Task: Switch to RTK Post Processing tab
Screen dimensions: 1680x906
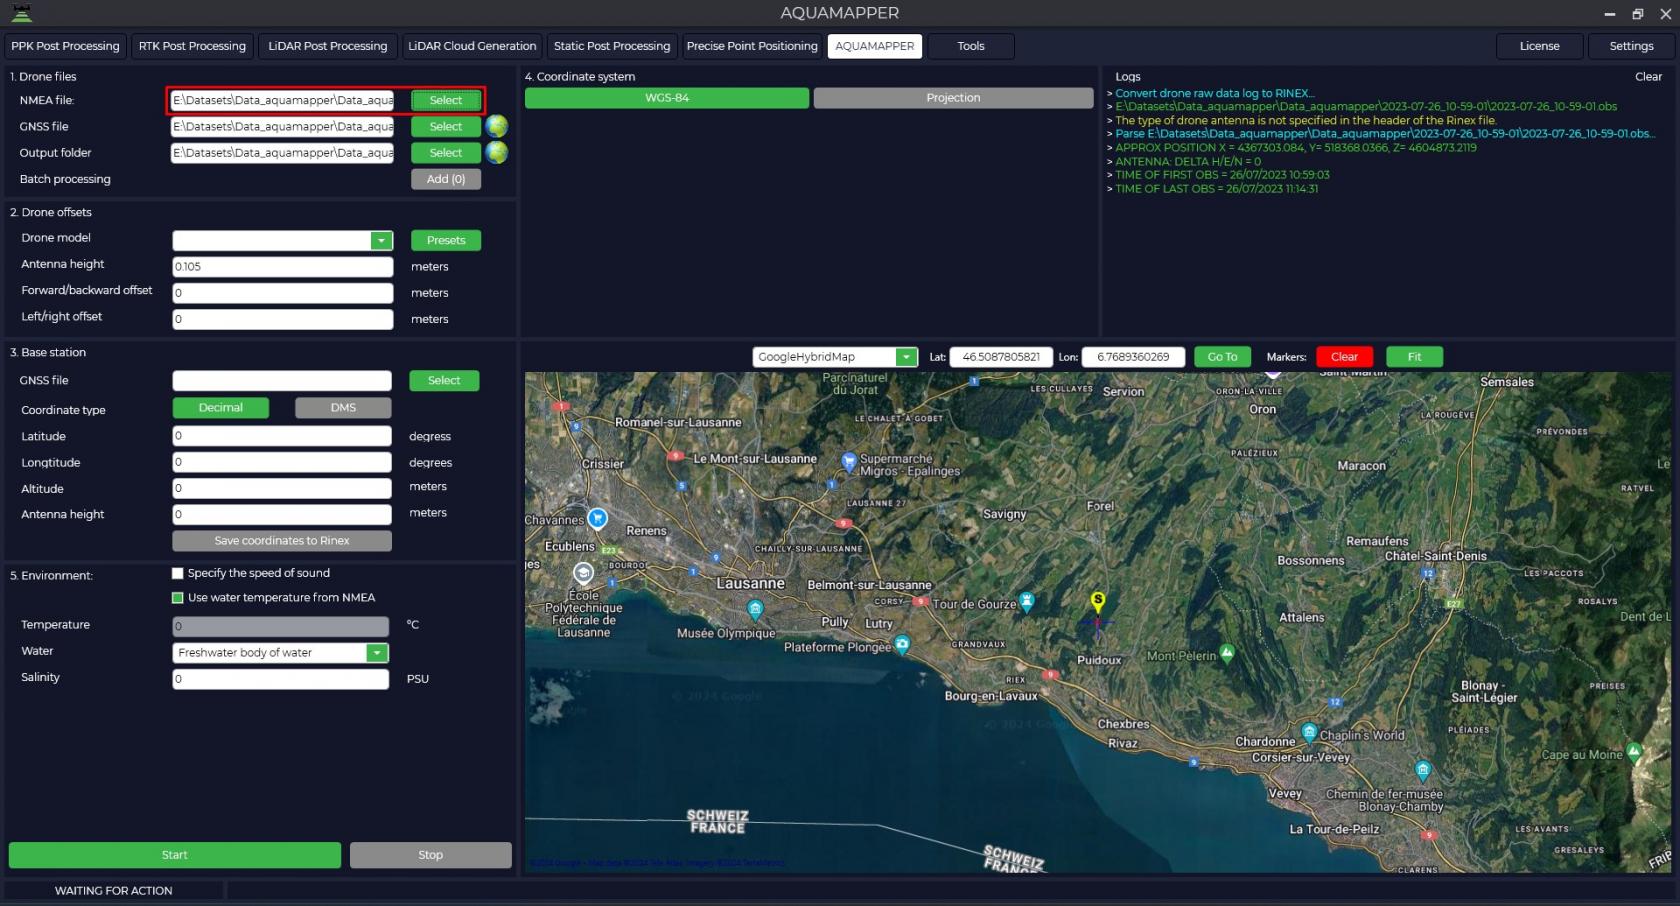Action: [x=192, y=46]
